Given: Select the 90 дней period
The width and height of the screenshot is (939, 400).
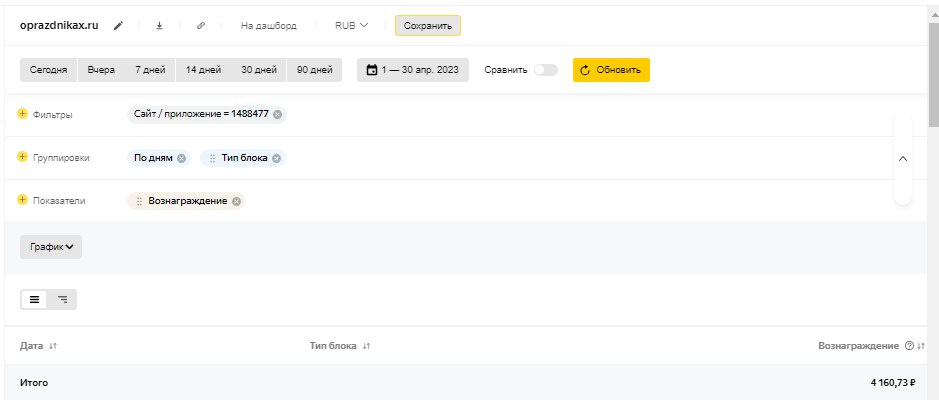Looking at the screenshot, I should (314, 70).
